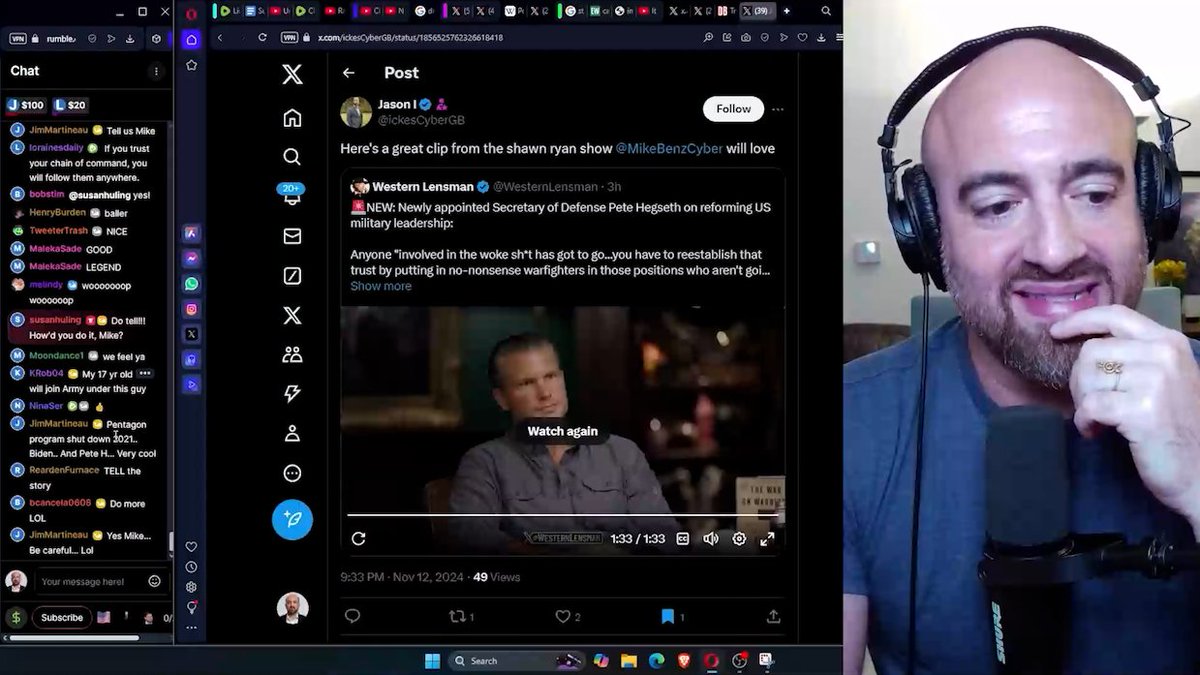Click the browser reload button

[x=262, y=37]
